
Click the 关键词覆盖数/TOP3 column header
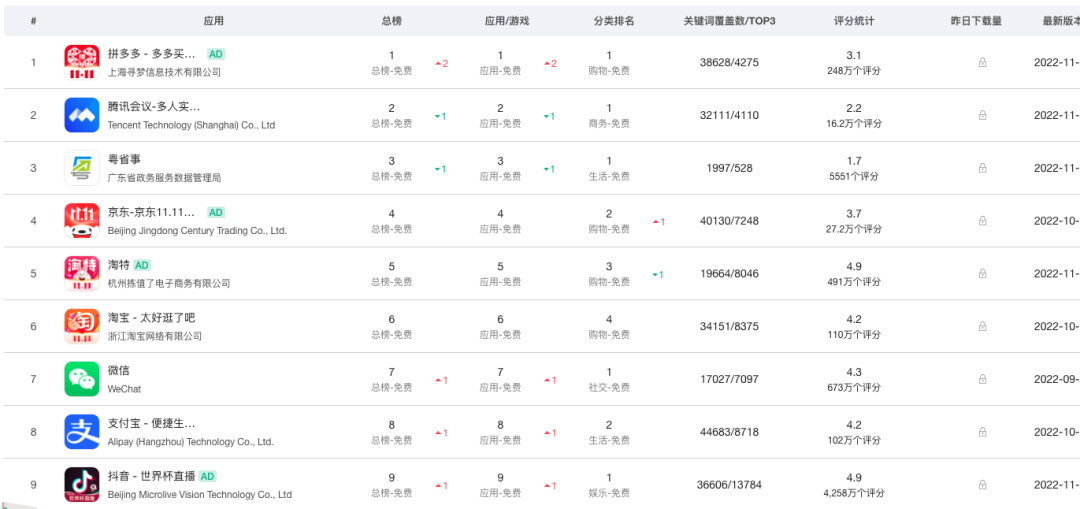click(x=729, y=21)
